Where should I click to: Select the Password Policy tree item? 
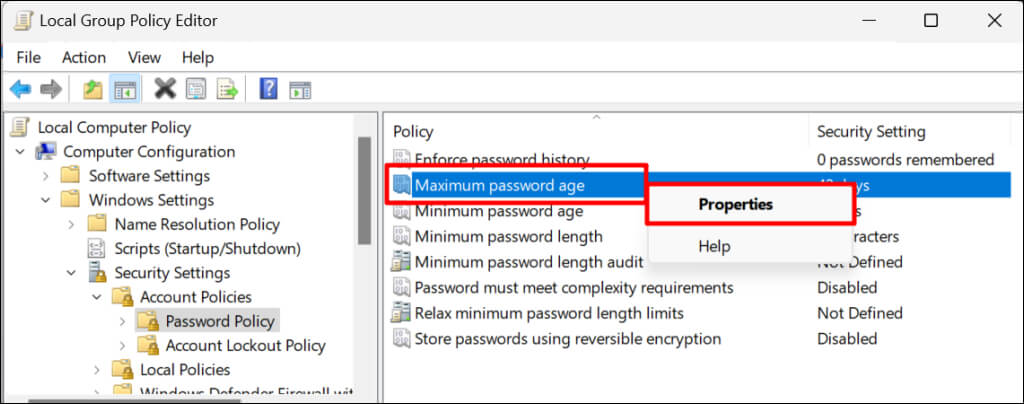point(221,321)
